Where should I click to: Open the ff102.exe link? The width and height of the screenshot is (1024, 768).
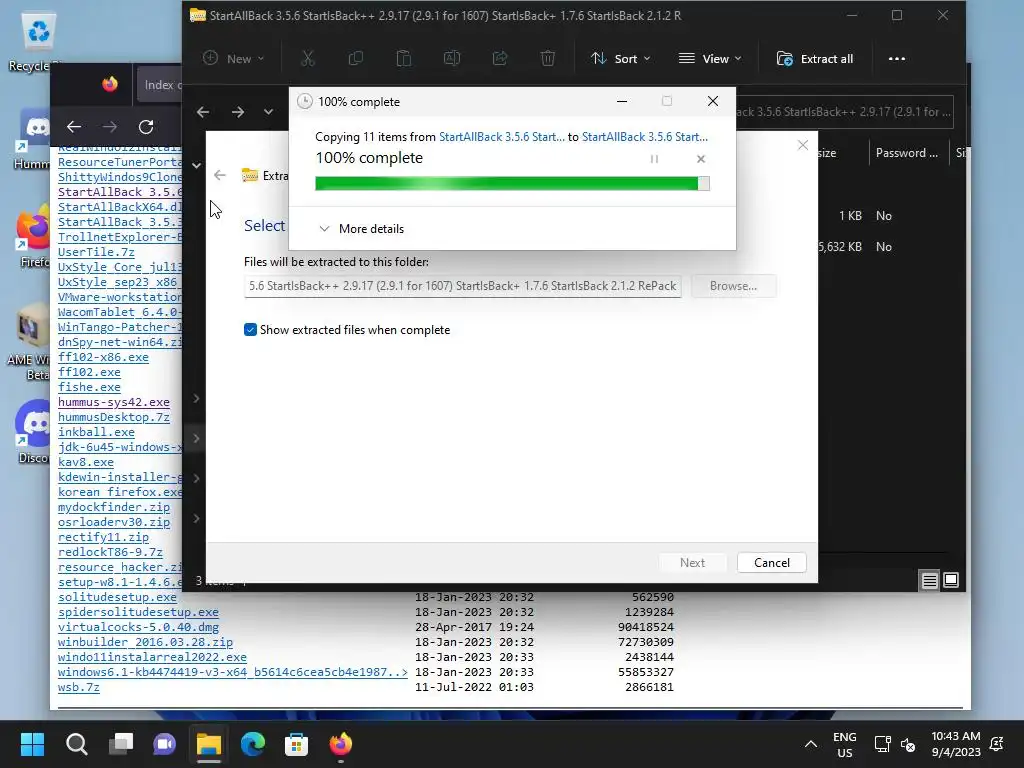(89, 372)
